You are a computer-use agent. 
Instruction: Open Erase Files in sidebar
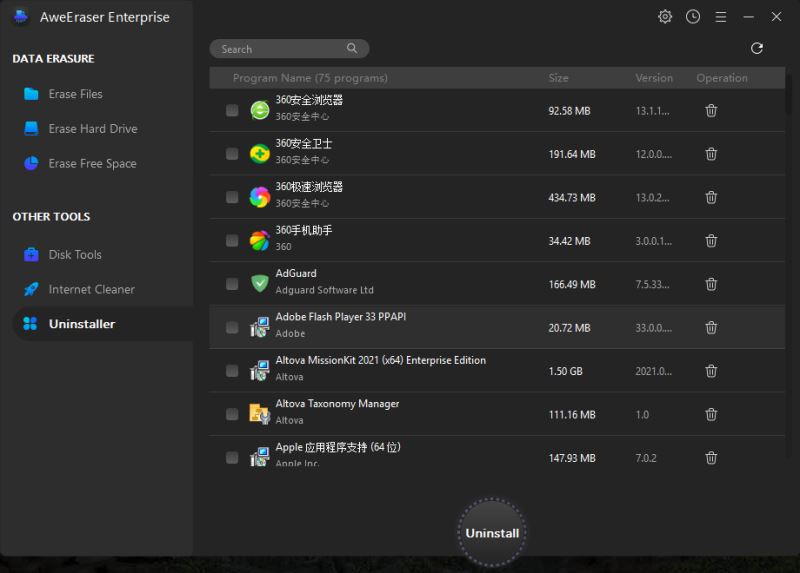click(x=102, y=94)
